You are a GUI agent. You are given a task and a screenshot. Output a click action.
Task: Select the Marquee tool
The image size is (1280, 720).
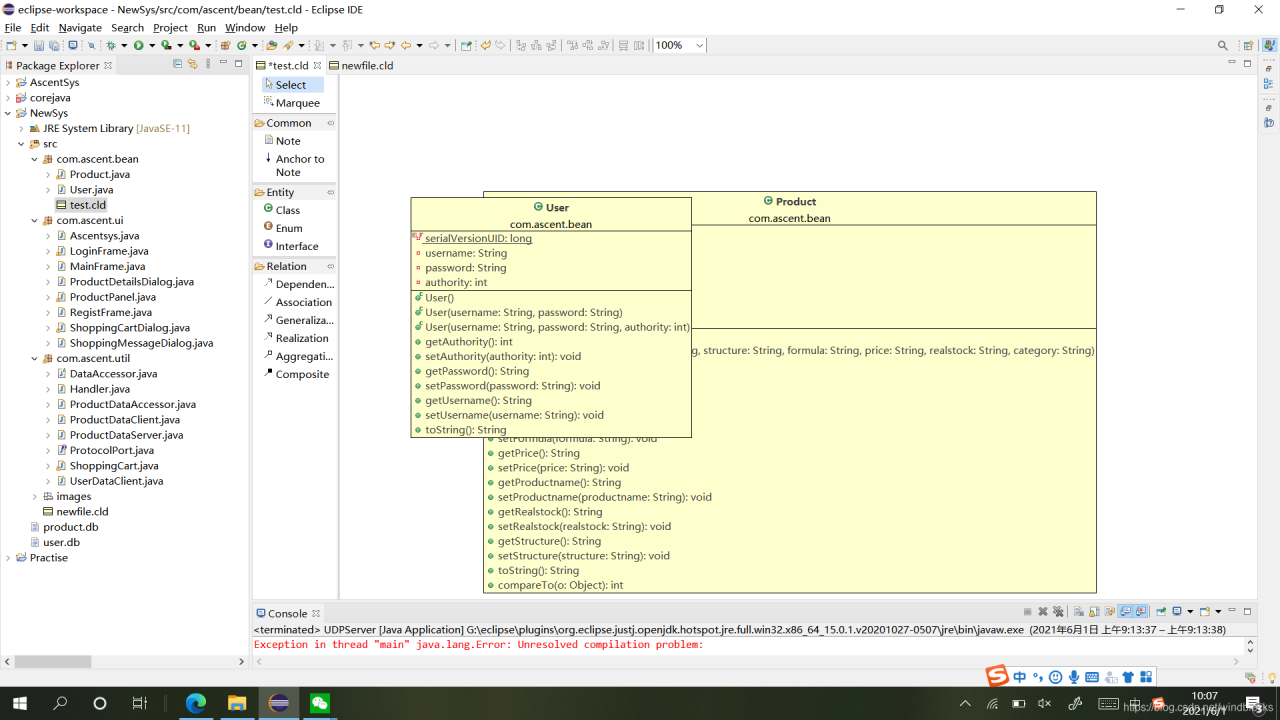click(x=292, y=102)
